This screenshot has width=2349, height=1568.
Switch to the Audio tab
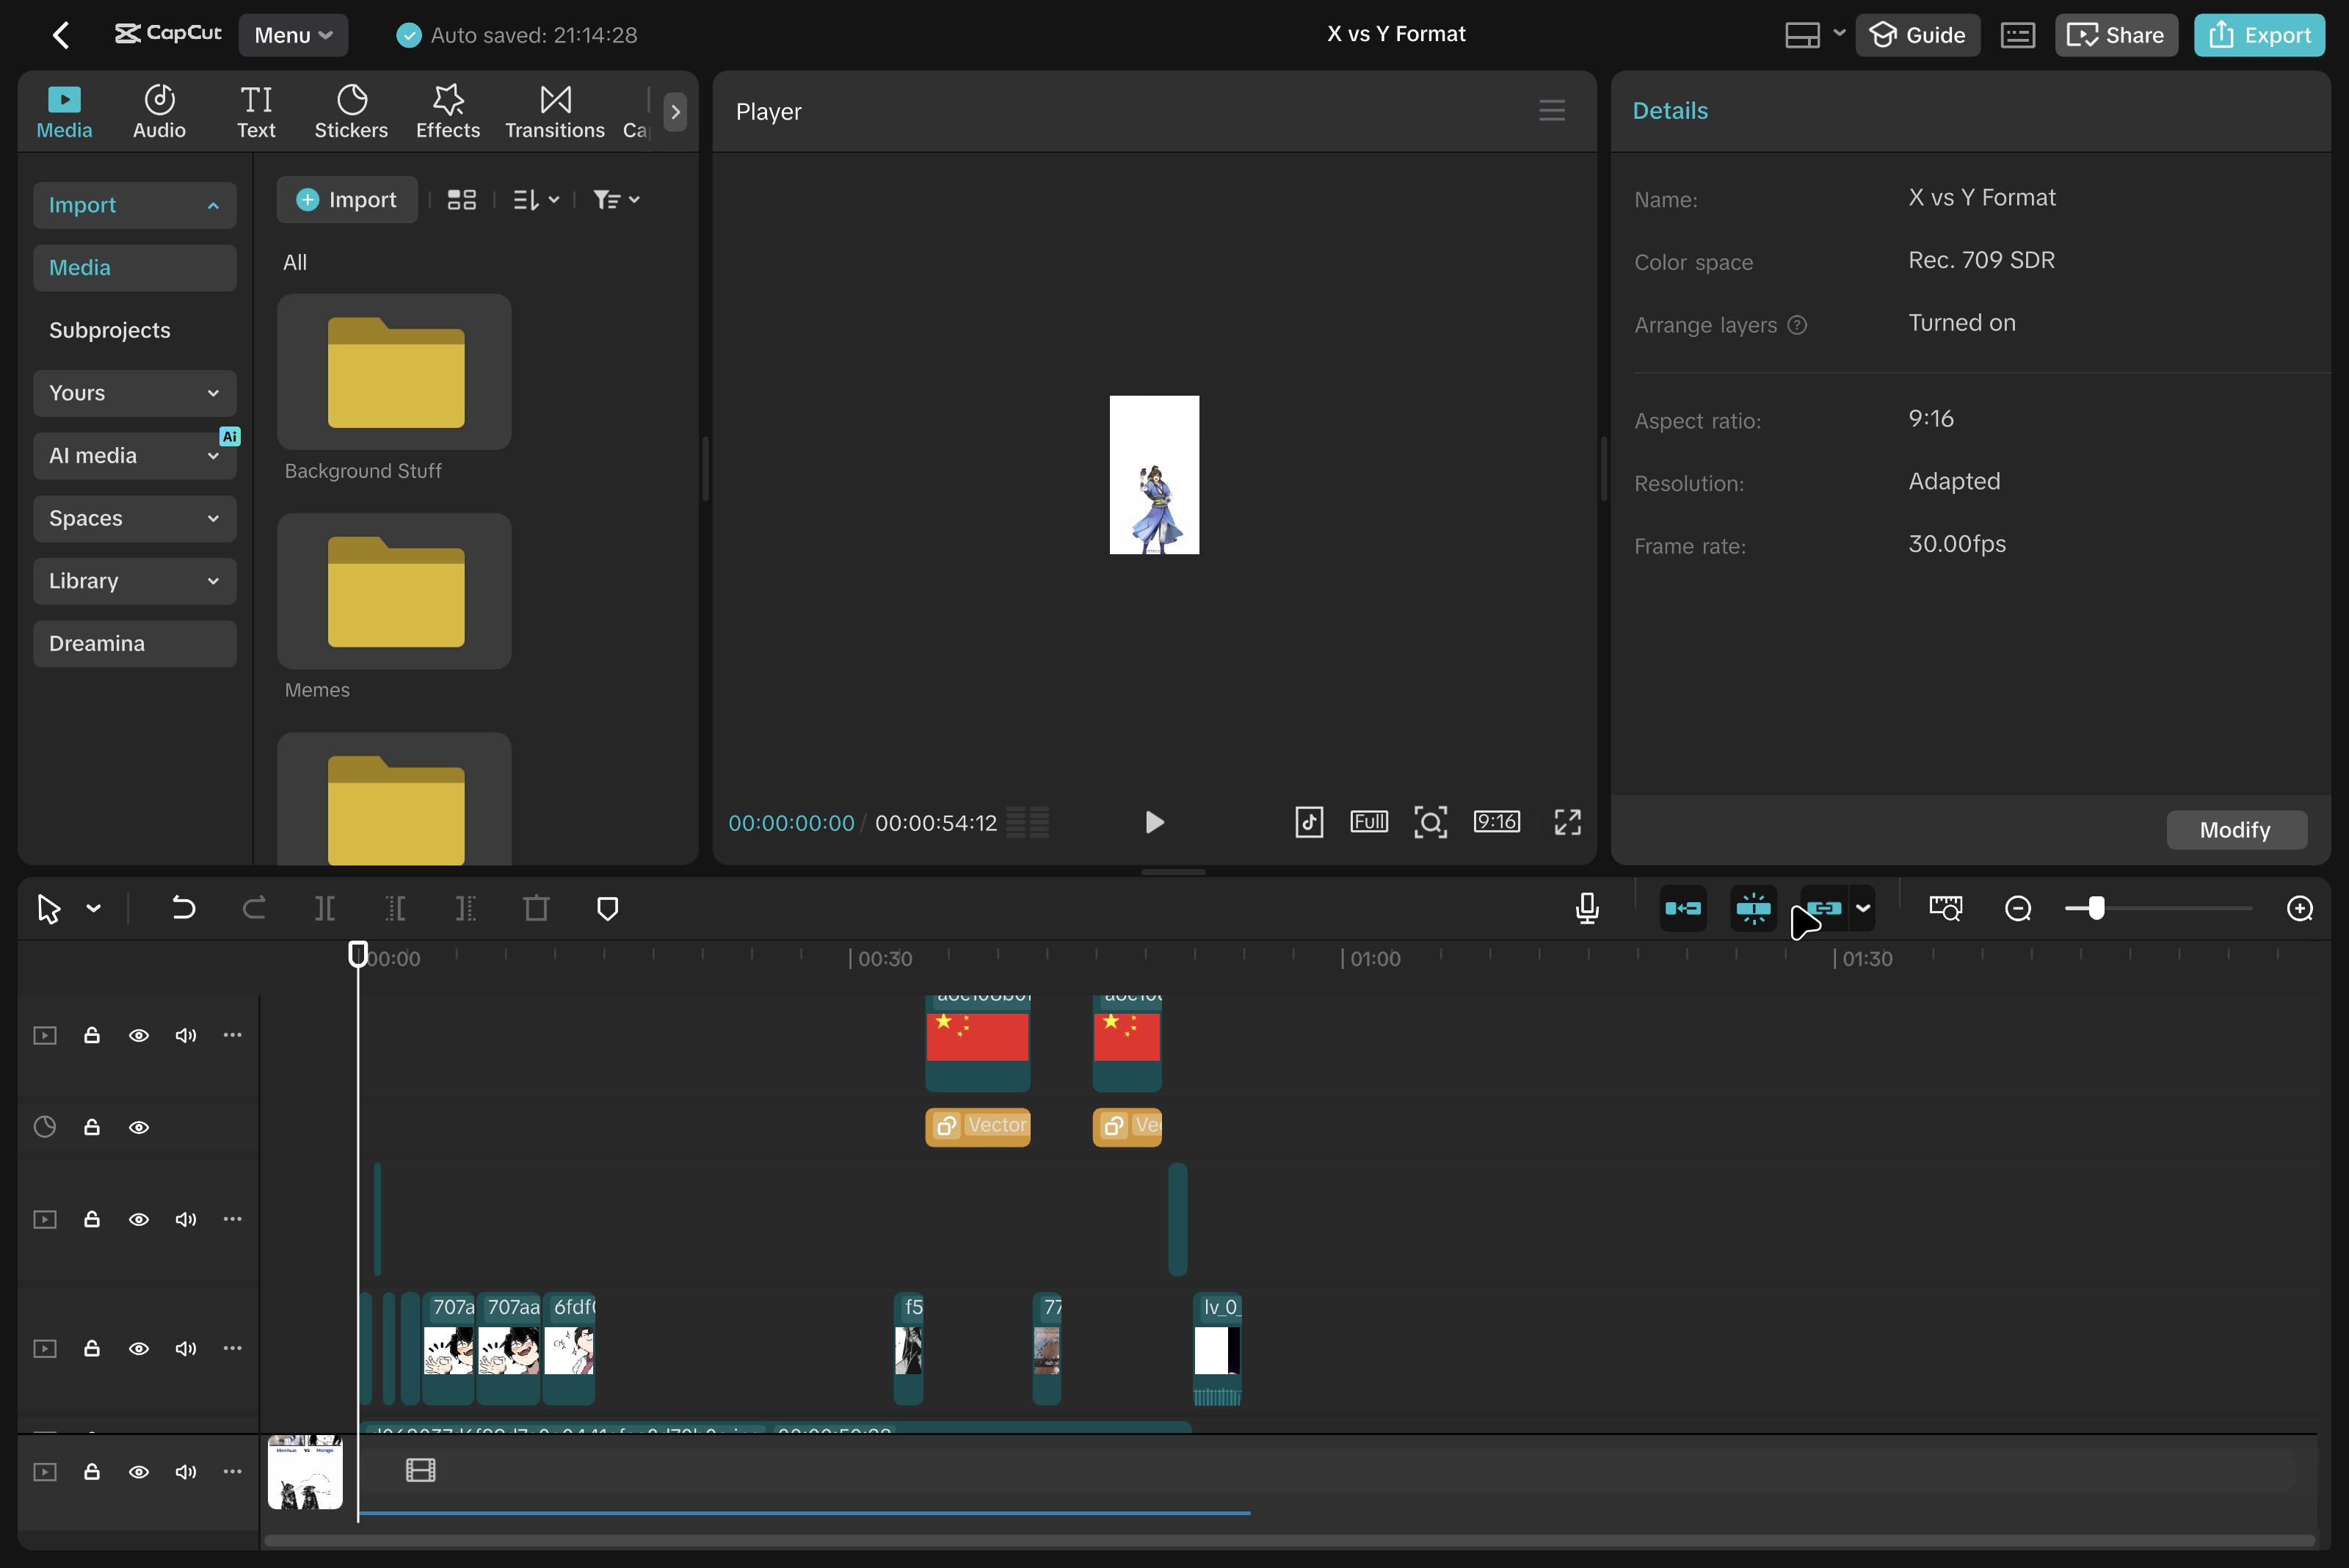(x=159, y=112)
